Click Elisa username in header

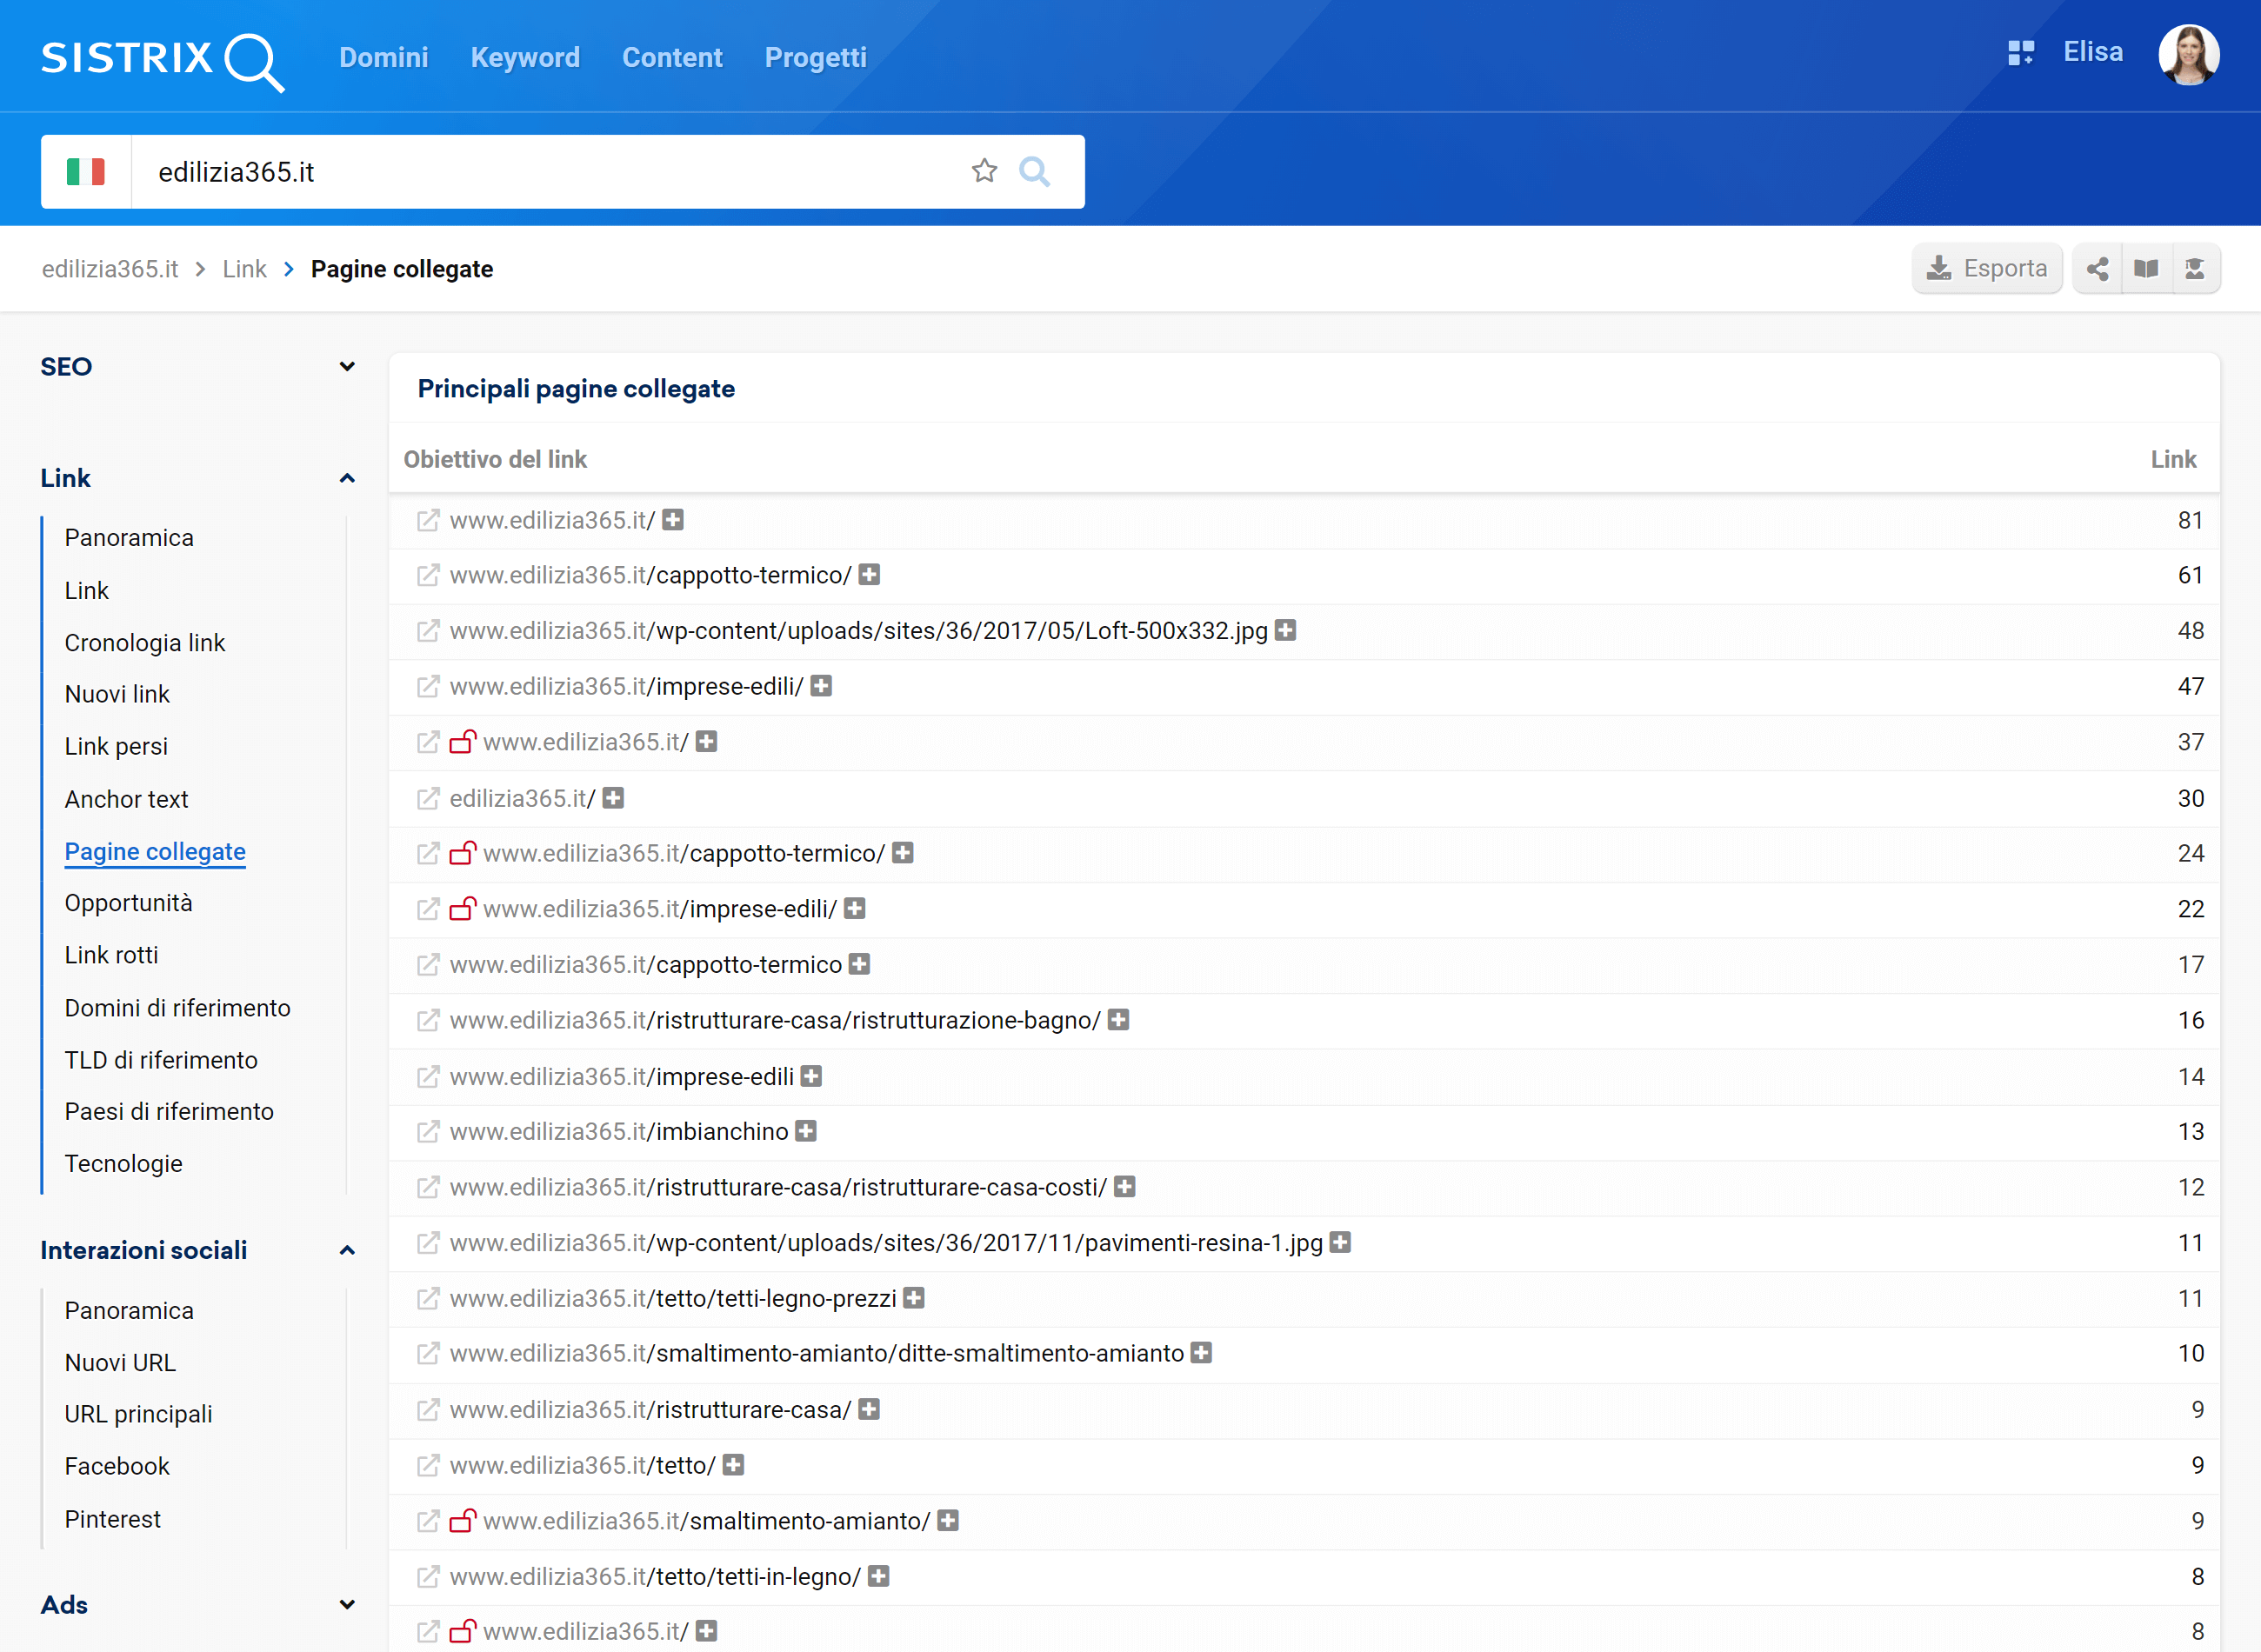2093,52
